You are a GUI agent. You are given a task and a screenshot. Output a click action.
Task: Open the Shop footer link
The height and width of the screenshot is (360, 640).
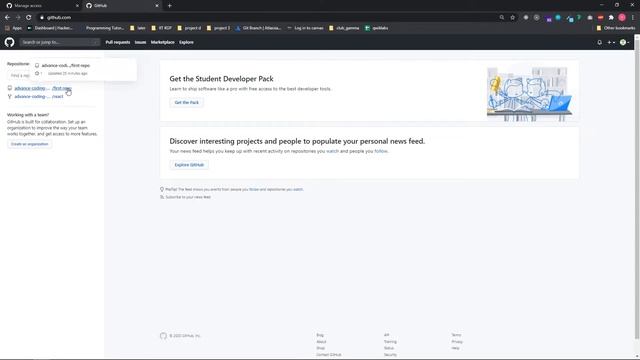(320, 348)
